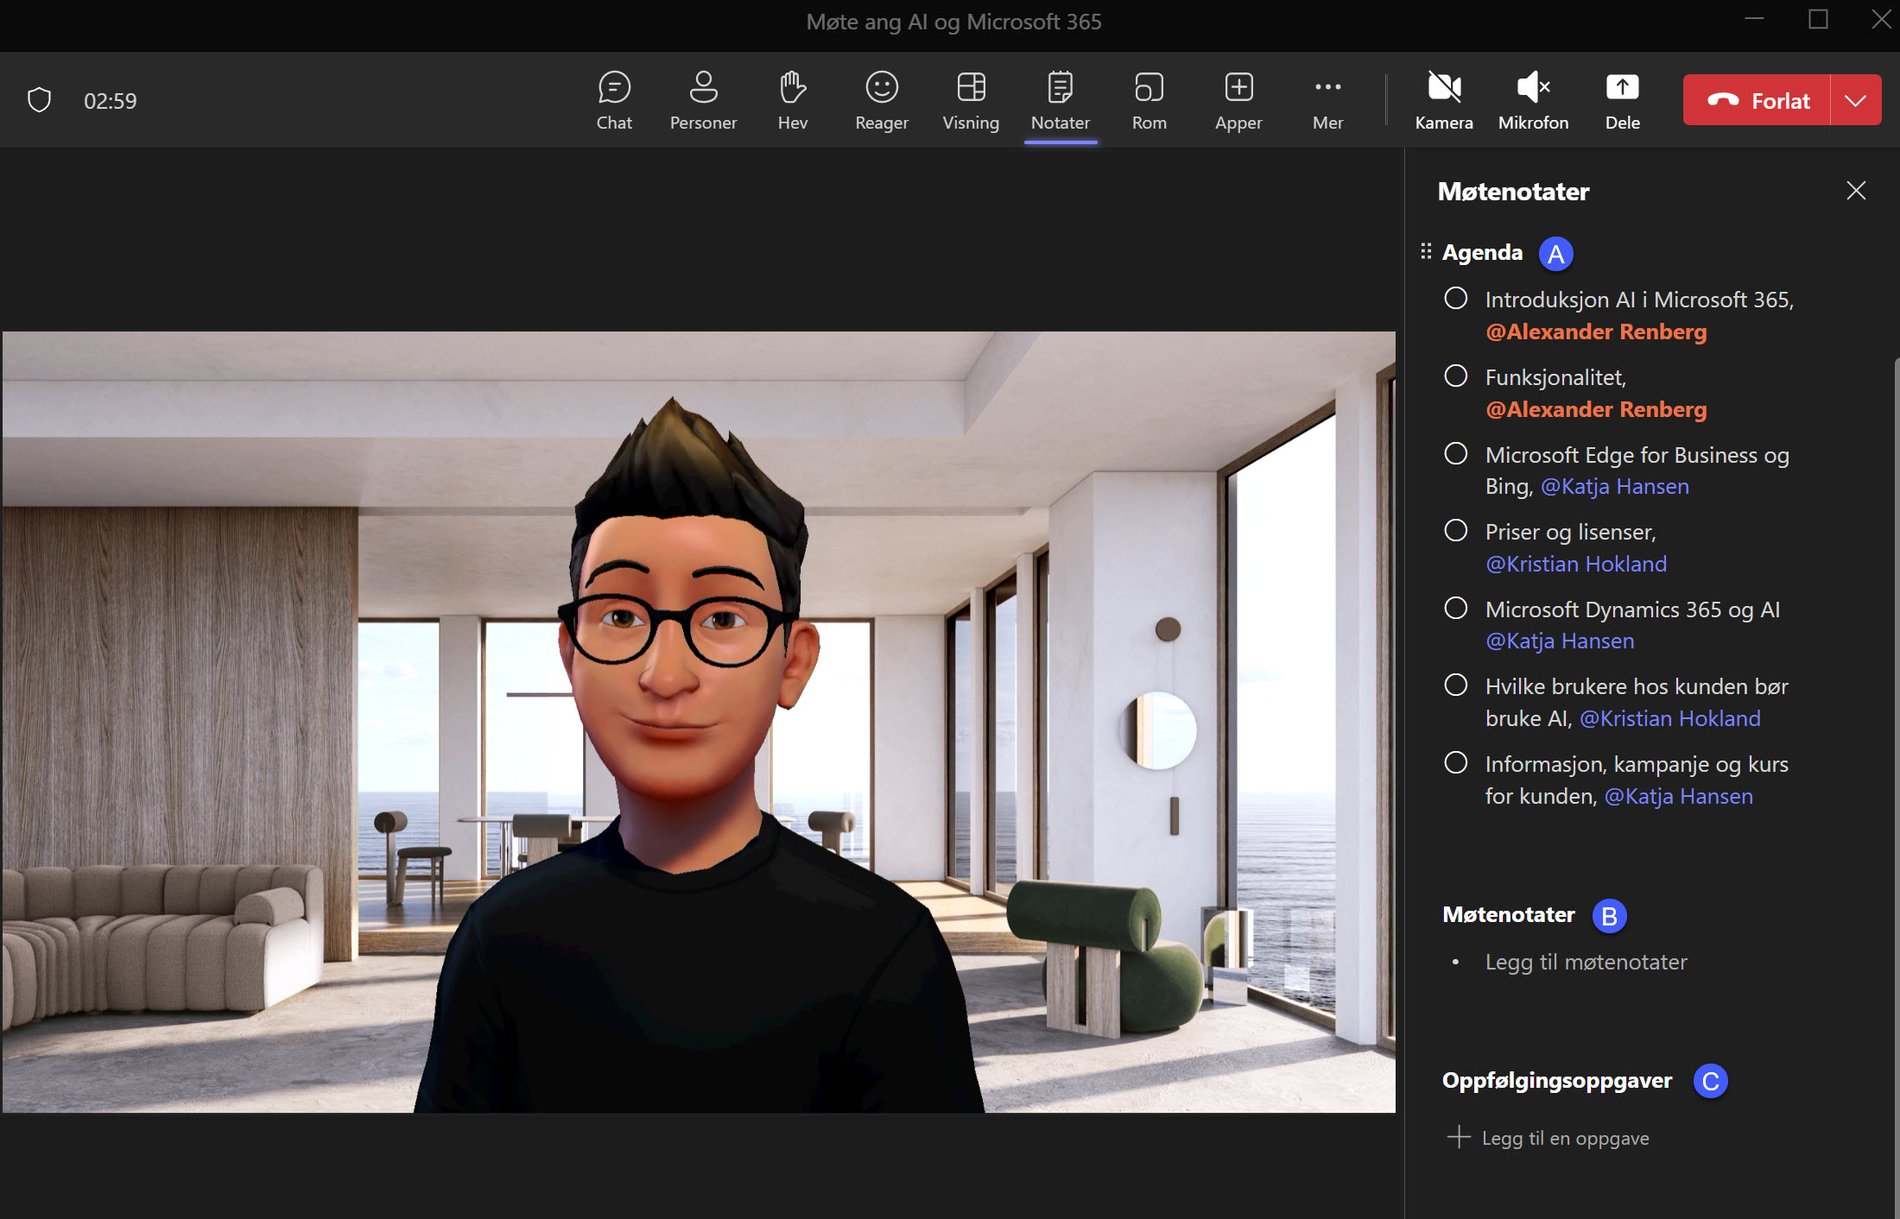Click Legg til en oppgave under Oppfølgingsoppgaver
Image resolution: width=1900 pixels, height=1219 pixels.
[x=1563, y=1138]
